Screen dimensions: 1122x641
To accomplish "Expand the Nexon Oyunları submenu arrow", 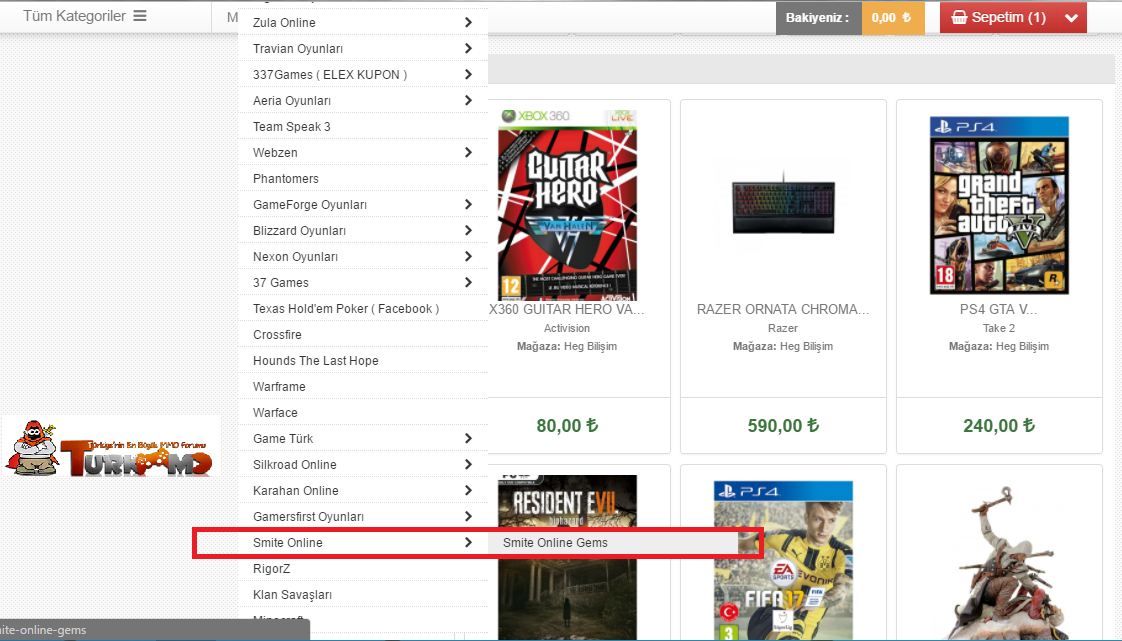I will [x=468, y=256].
